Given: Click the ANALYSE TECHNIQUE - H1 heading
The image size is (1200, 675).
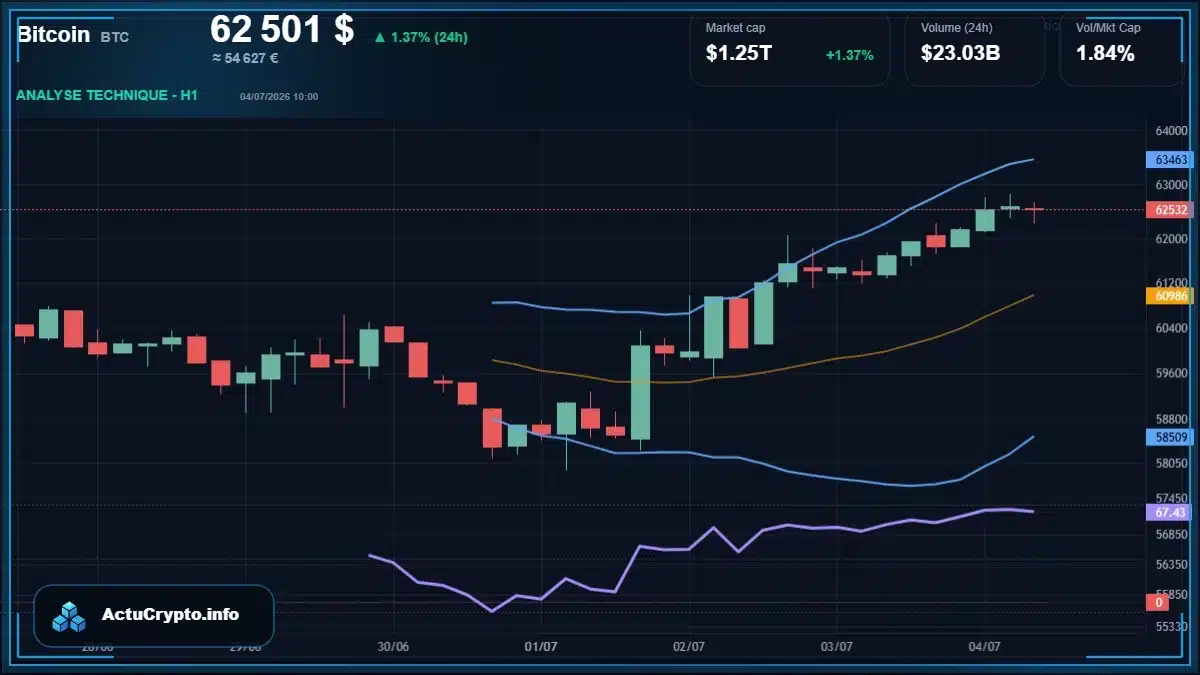Looking at the screenshot, I should pyautogui.click(x=107, y=95).
